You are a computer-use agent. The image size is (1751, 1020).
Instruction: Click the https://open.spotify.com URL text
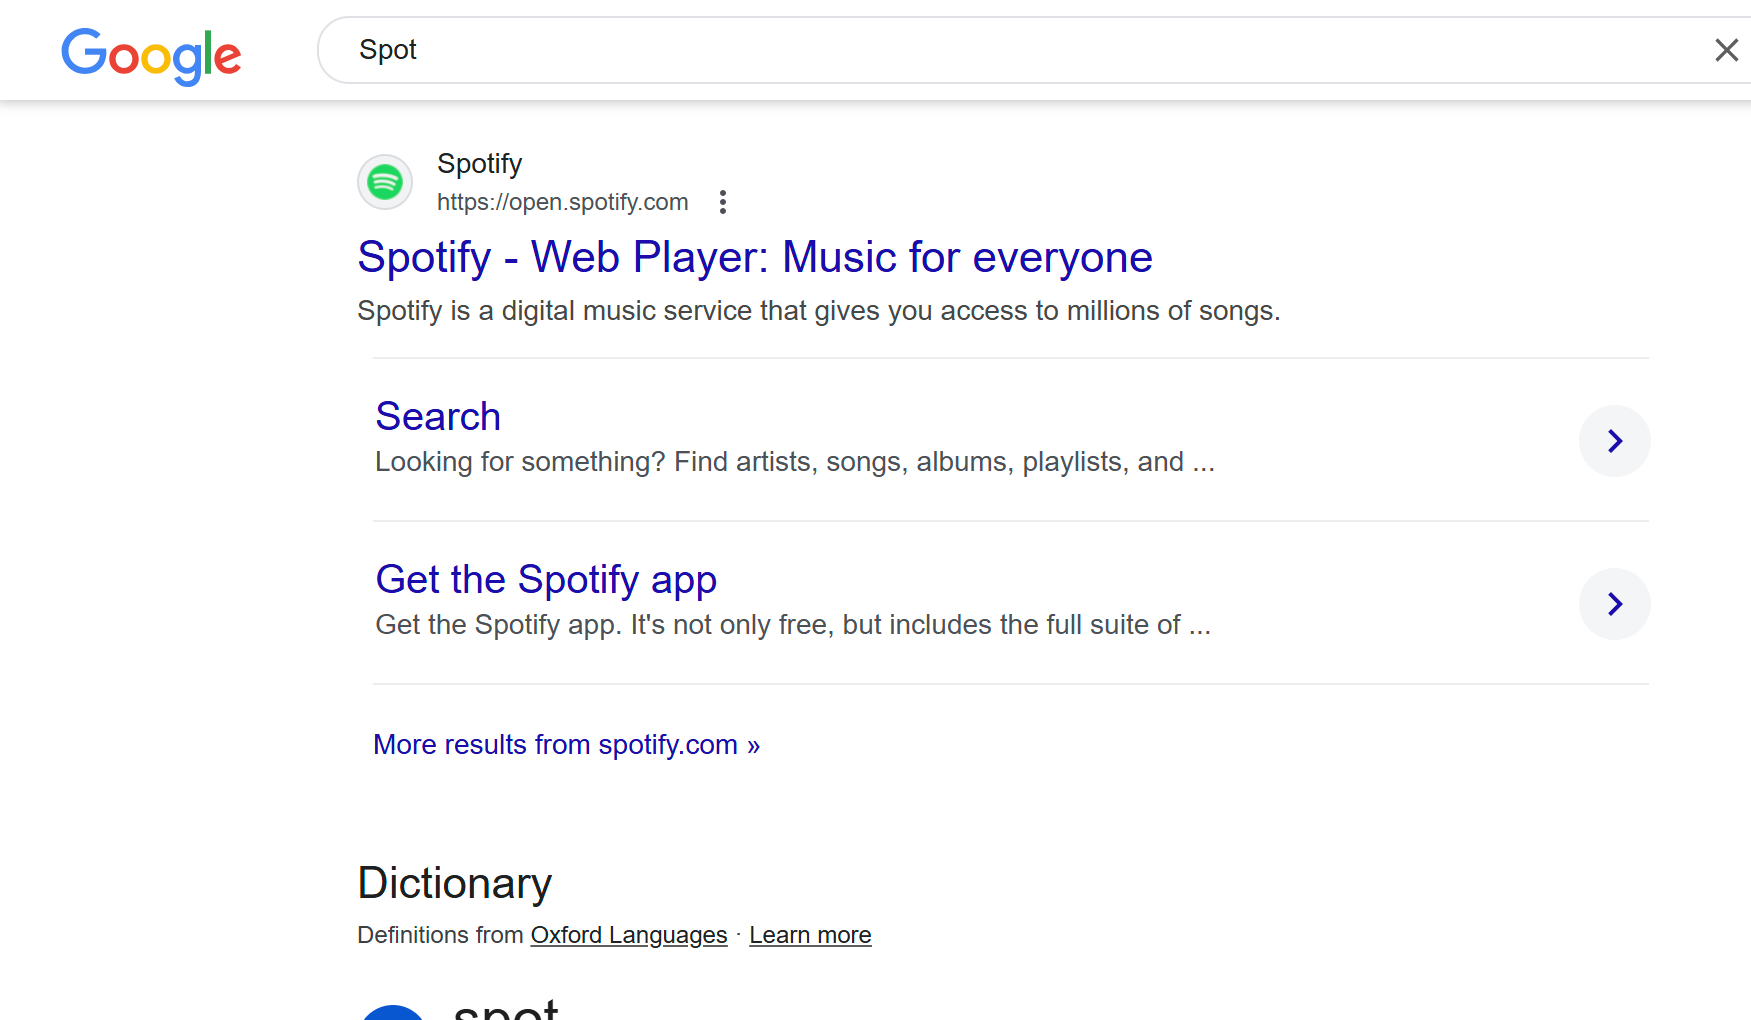click(x=563, y=202)
